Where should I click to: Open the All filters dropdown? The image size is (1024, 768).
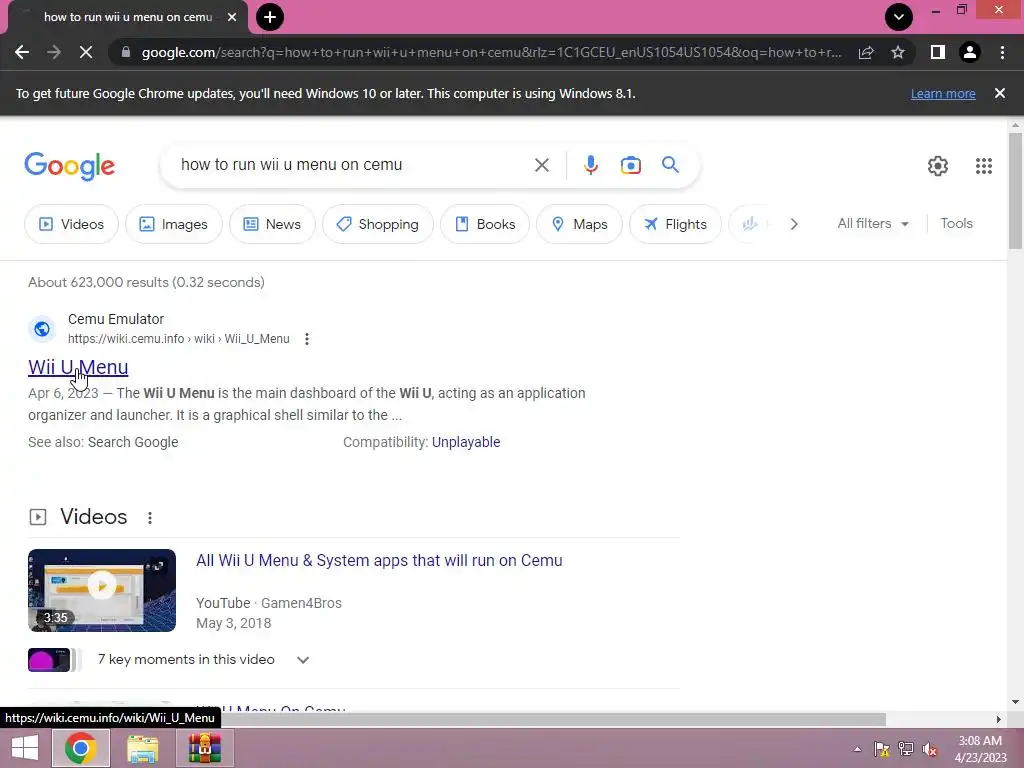pos(873,223)
